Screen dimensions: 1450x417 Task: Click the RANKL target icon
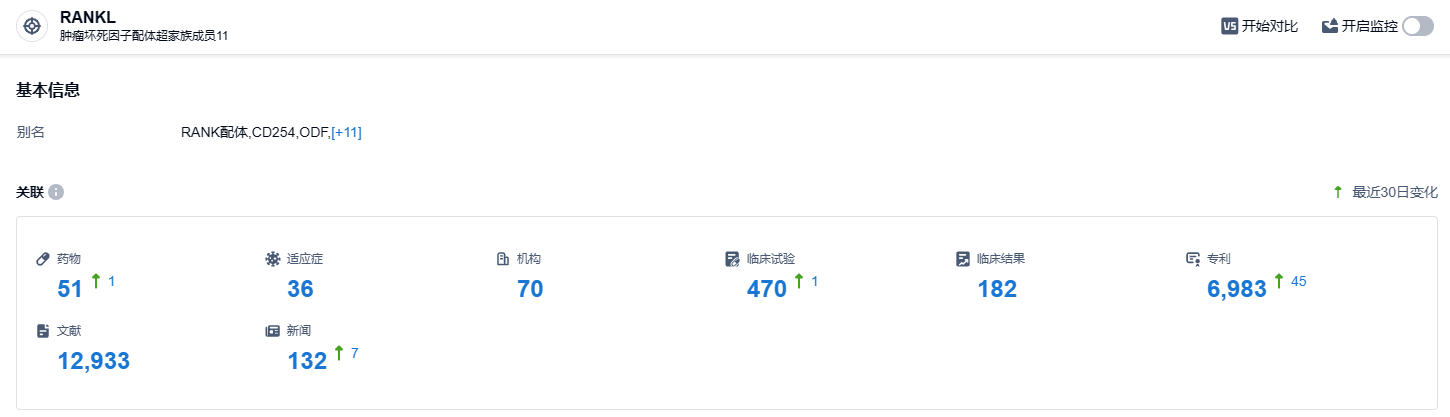point(32,27)
